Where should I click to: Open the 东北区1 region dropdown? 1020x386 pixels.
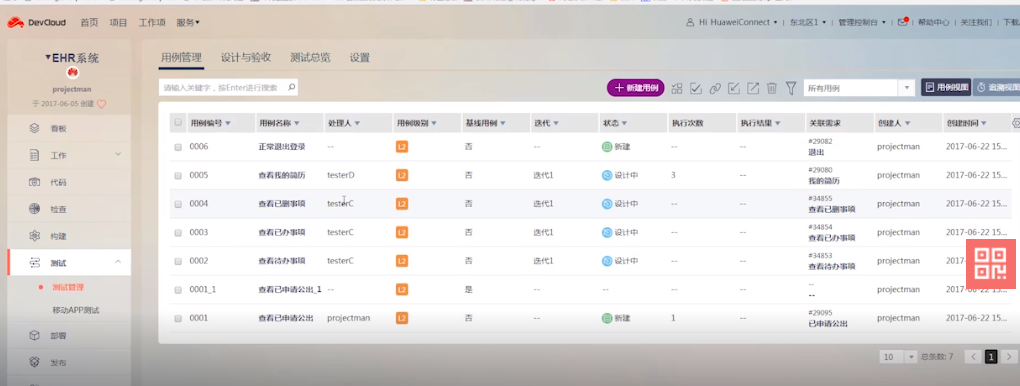807,22
